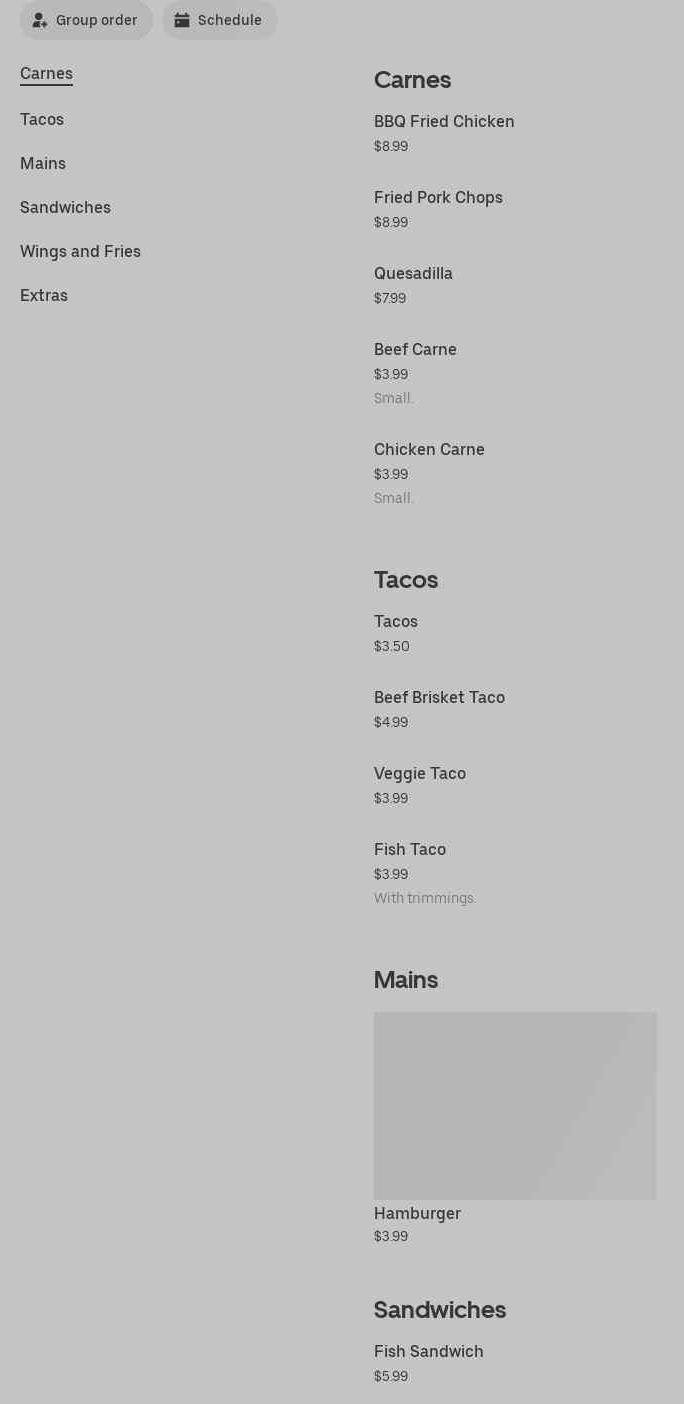Select Tacos category in sidebar
The image size is (684, 1404).
click(x=42, y=120)
